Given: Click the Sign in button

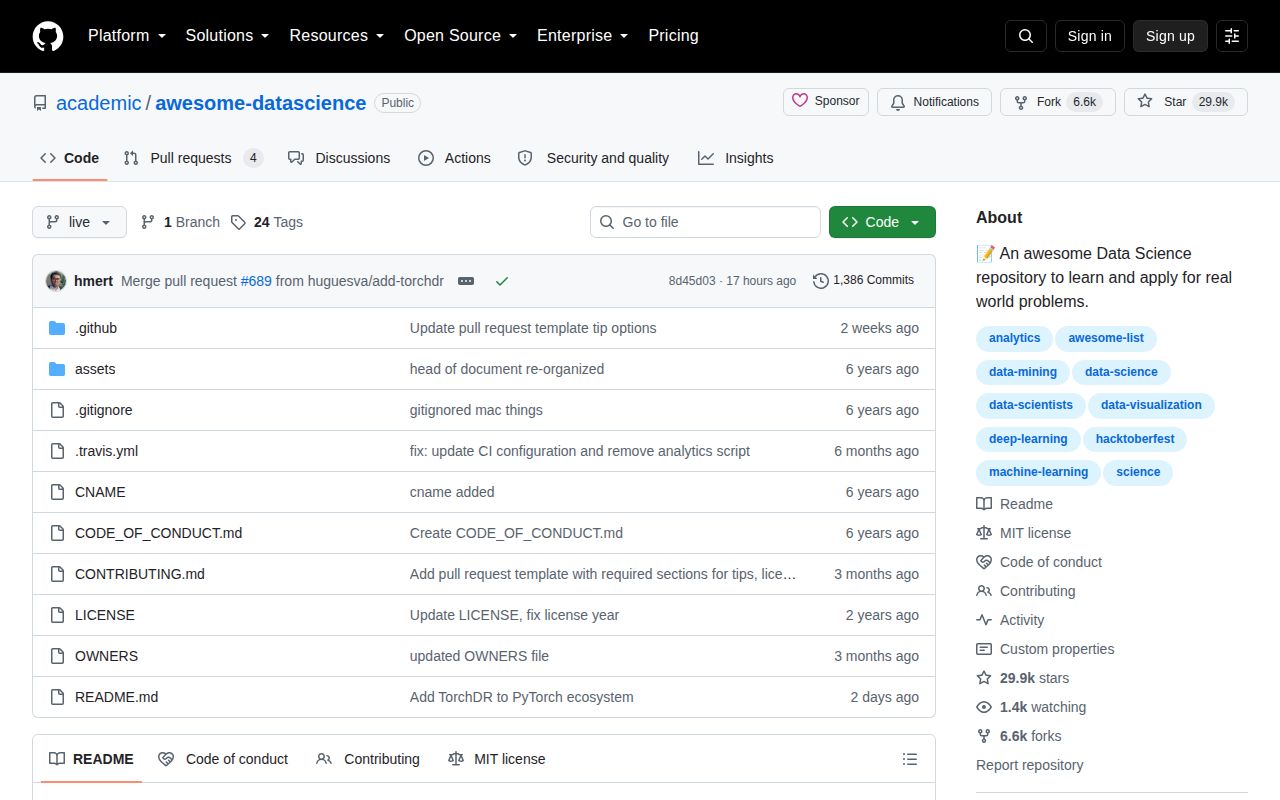Looking at the screenshot, I should click(x=1089, y=36).
